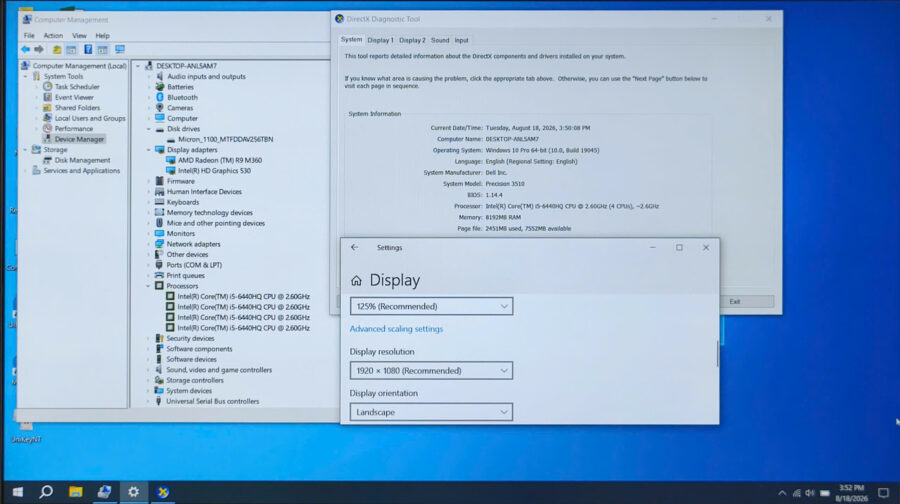
Task: Select Micron_1100_MTFDDAV256TBN disk drive
Action: (x=226, y=139)
